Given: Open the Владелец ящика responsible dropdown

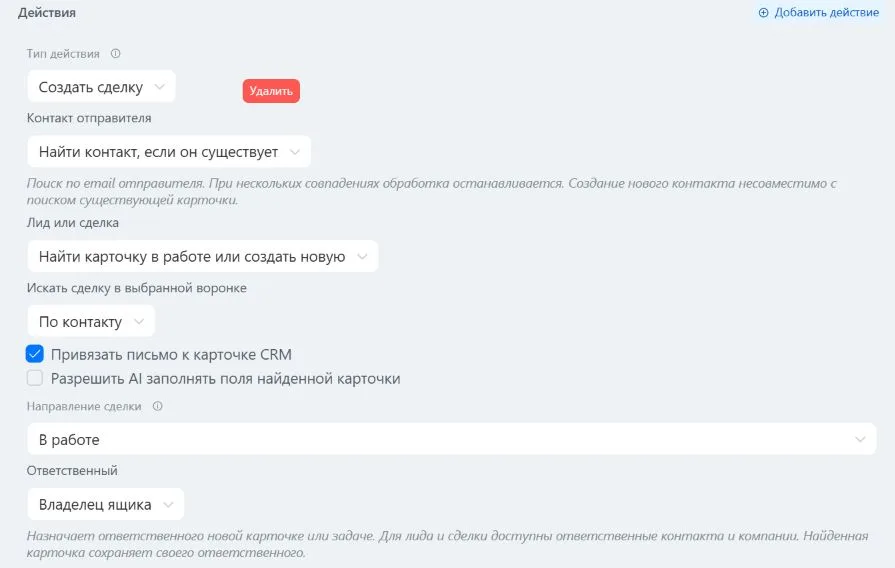Looking at the screenshot, I should tap(106, 504).
